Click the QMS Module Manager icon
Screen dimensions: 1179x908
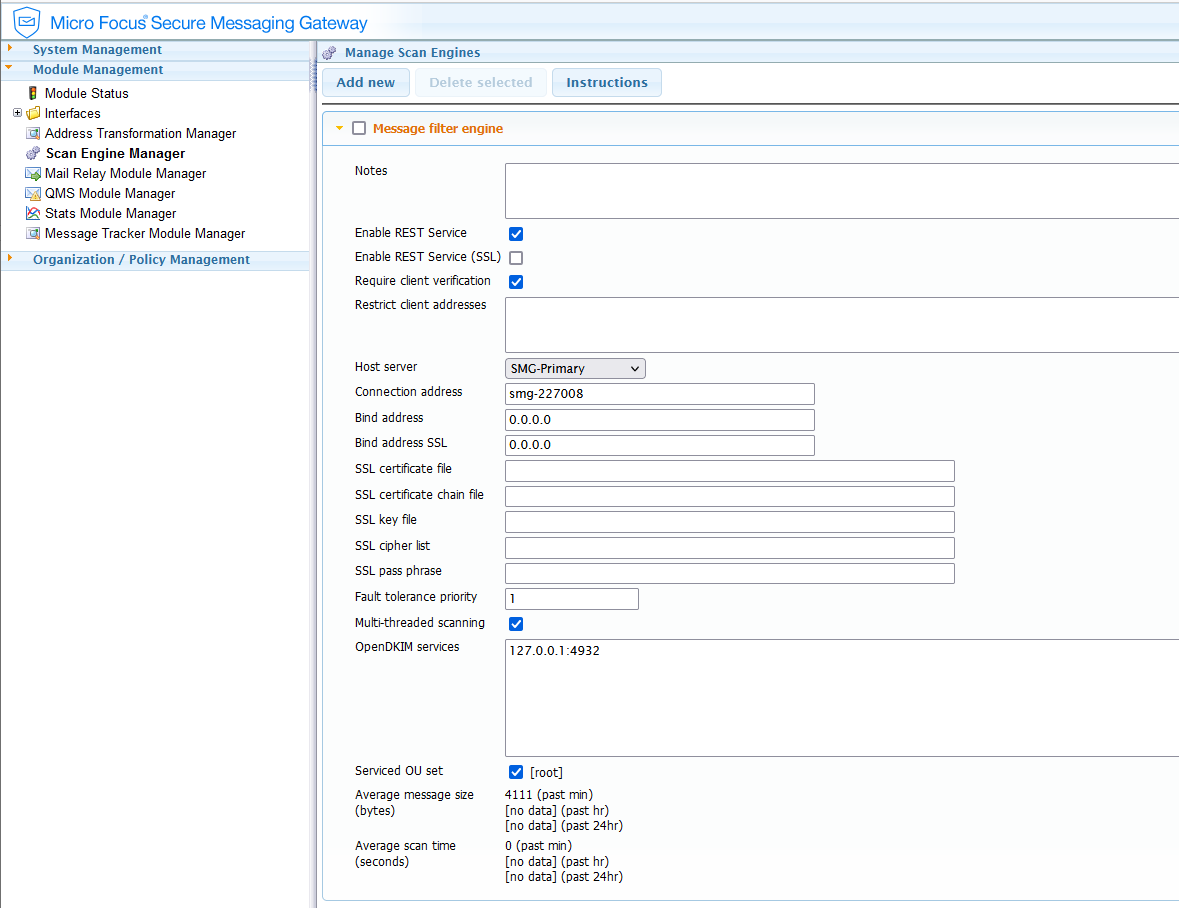coord(33,194)
